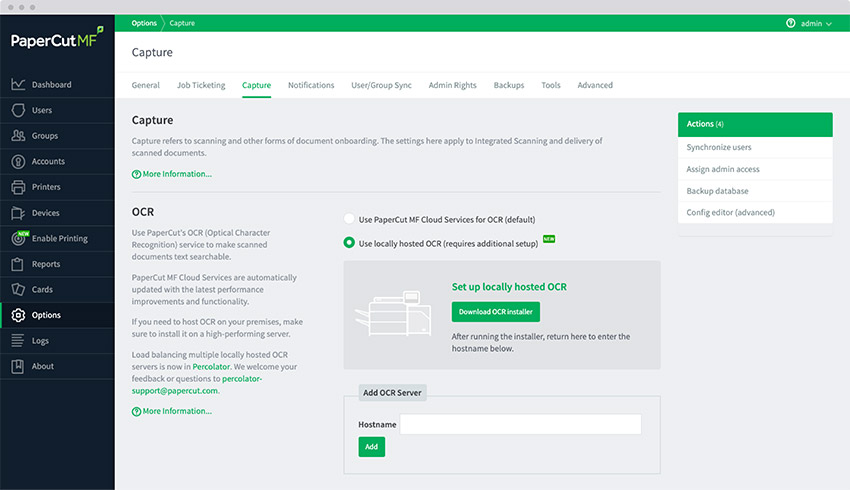Viewport: 850px width, 490px height.
Task: Click More Information link under OCR description
Action: [x=177, y=411]
